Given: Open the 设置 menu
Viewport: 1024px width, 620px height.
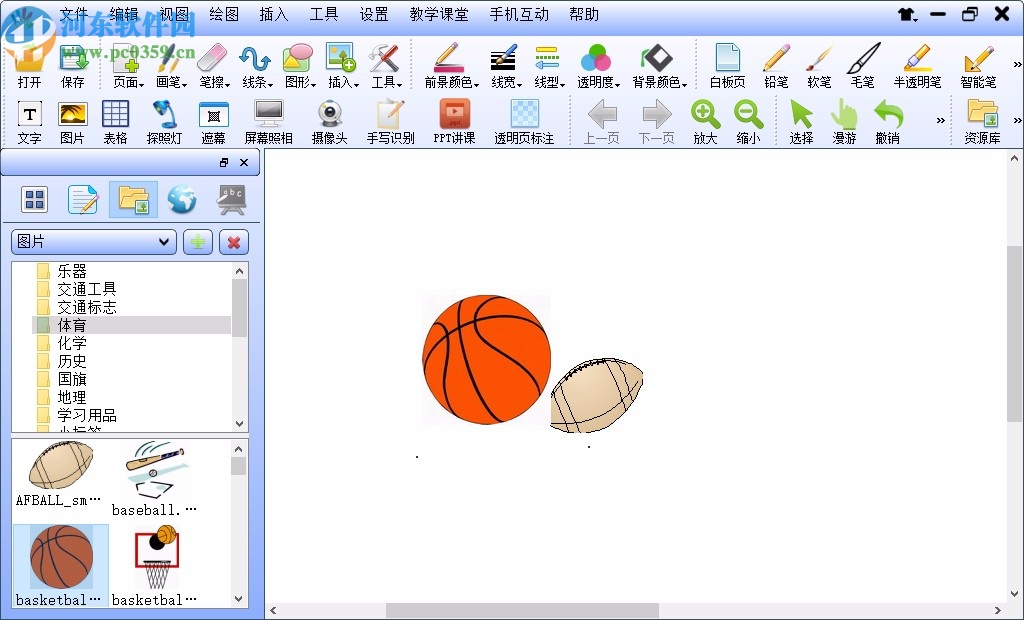Looking at the screenshot, I should (374, 14).
